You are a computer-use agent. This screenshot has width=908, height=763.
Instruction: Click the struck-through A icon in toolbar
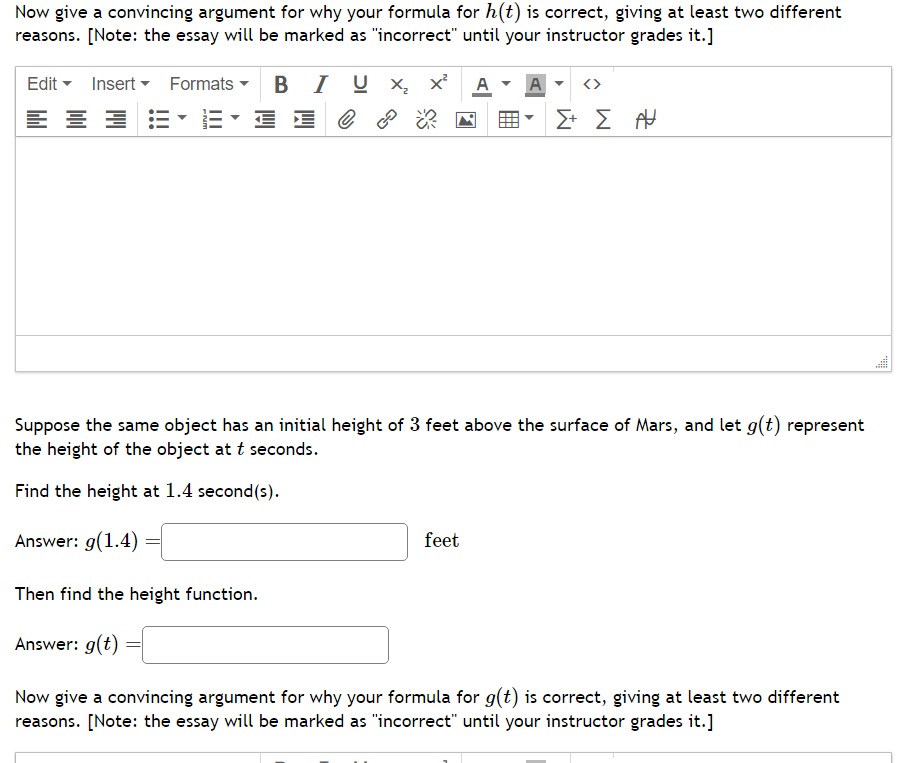(645, 119)
